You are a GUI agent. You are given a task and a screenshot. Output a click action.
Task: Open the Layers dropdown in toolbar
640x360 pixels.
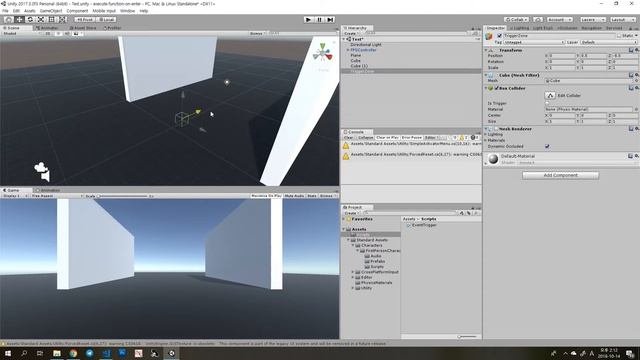(x=592, y=20)
